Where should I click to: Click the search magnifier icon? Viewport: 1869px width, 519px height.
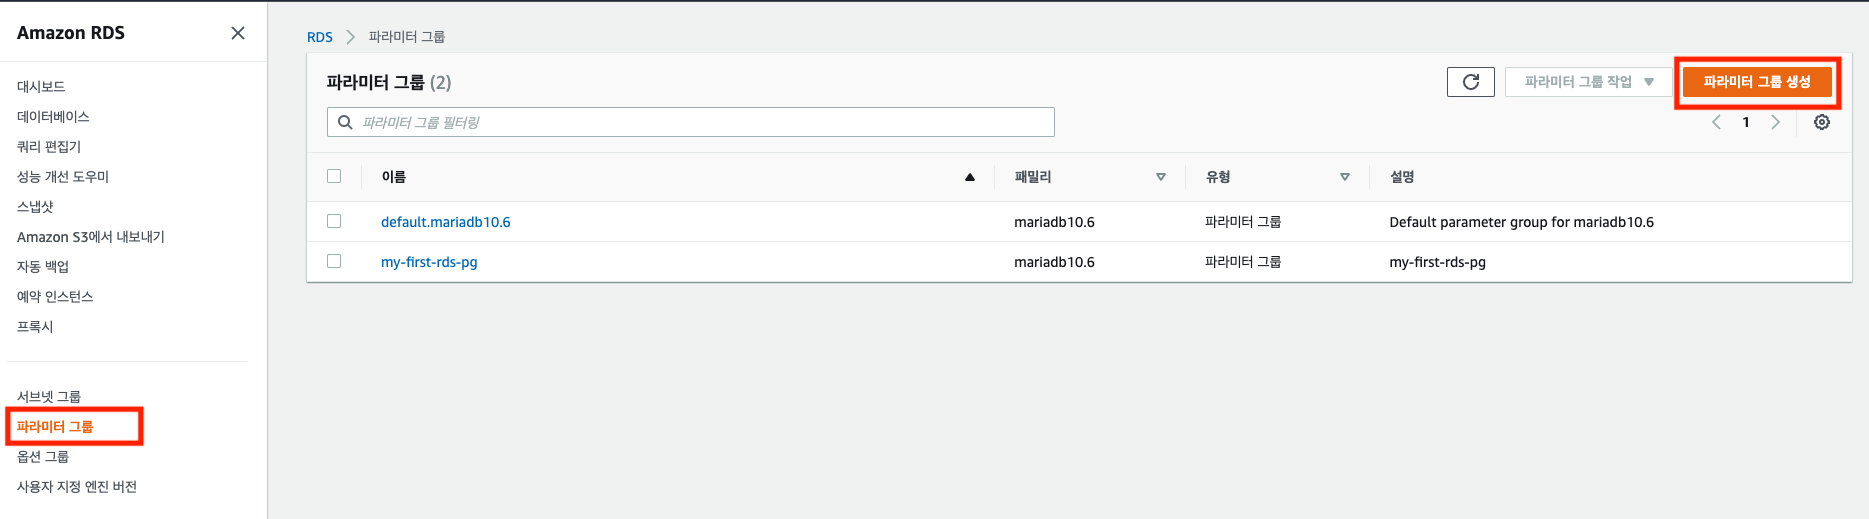click(x=345, y=122)
